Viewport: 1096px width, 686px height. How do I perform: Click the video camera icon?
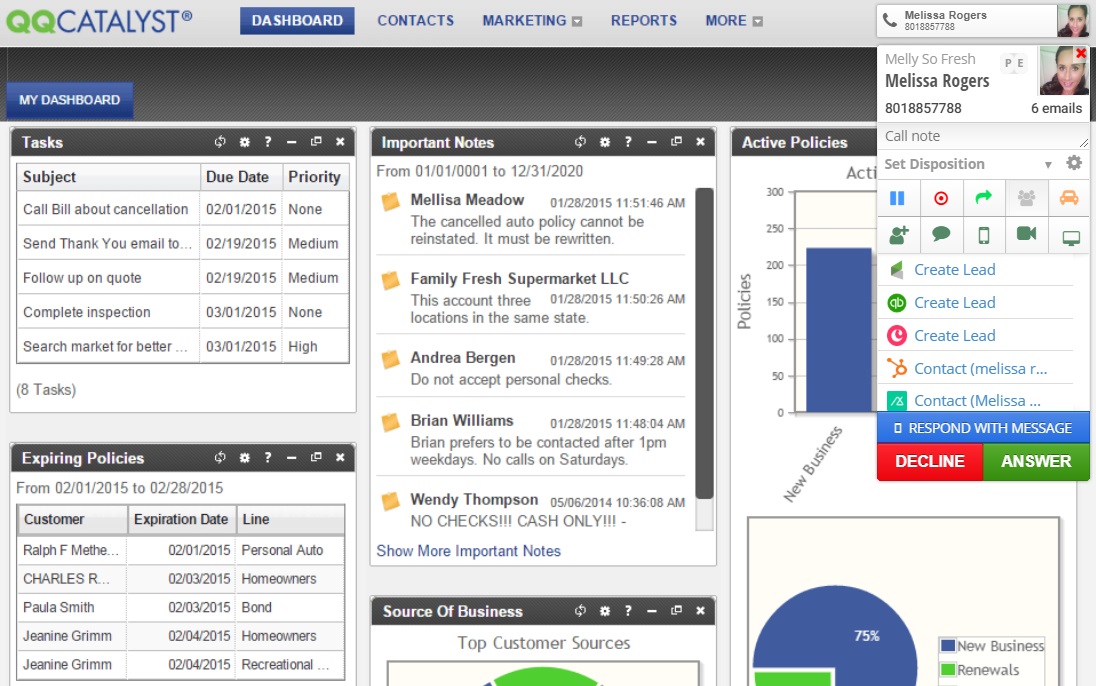point(1026,234)
